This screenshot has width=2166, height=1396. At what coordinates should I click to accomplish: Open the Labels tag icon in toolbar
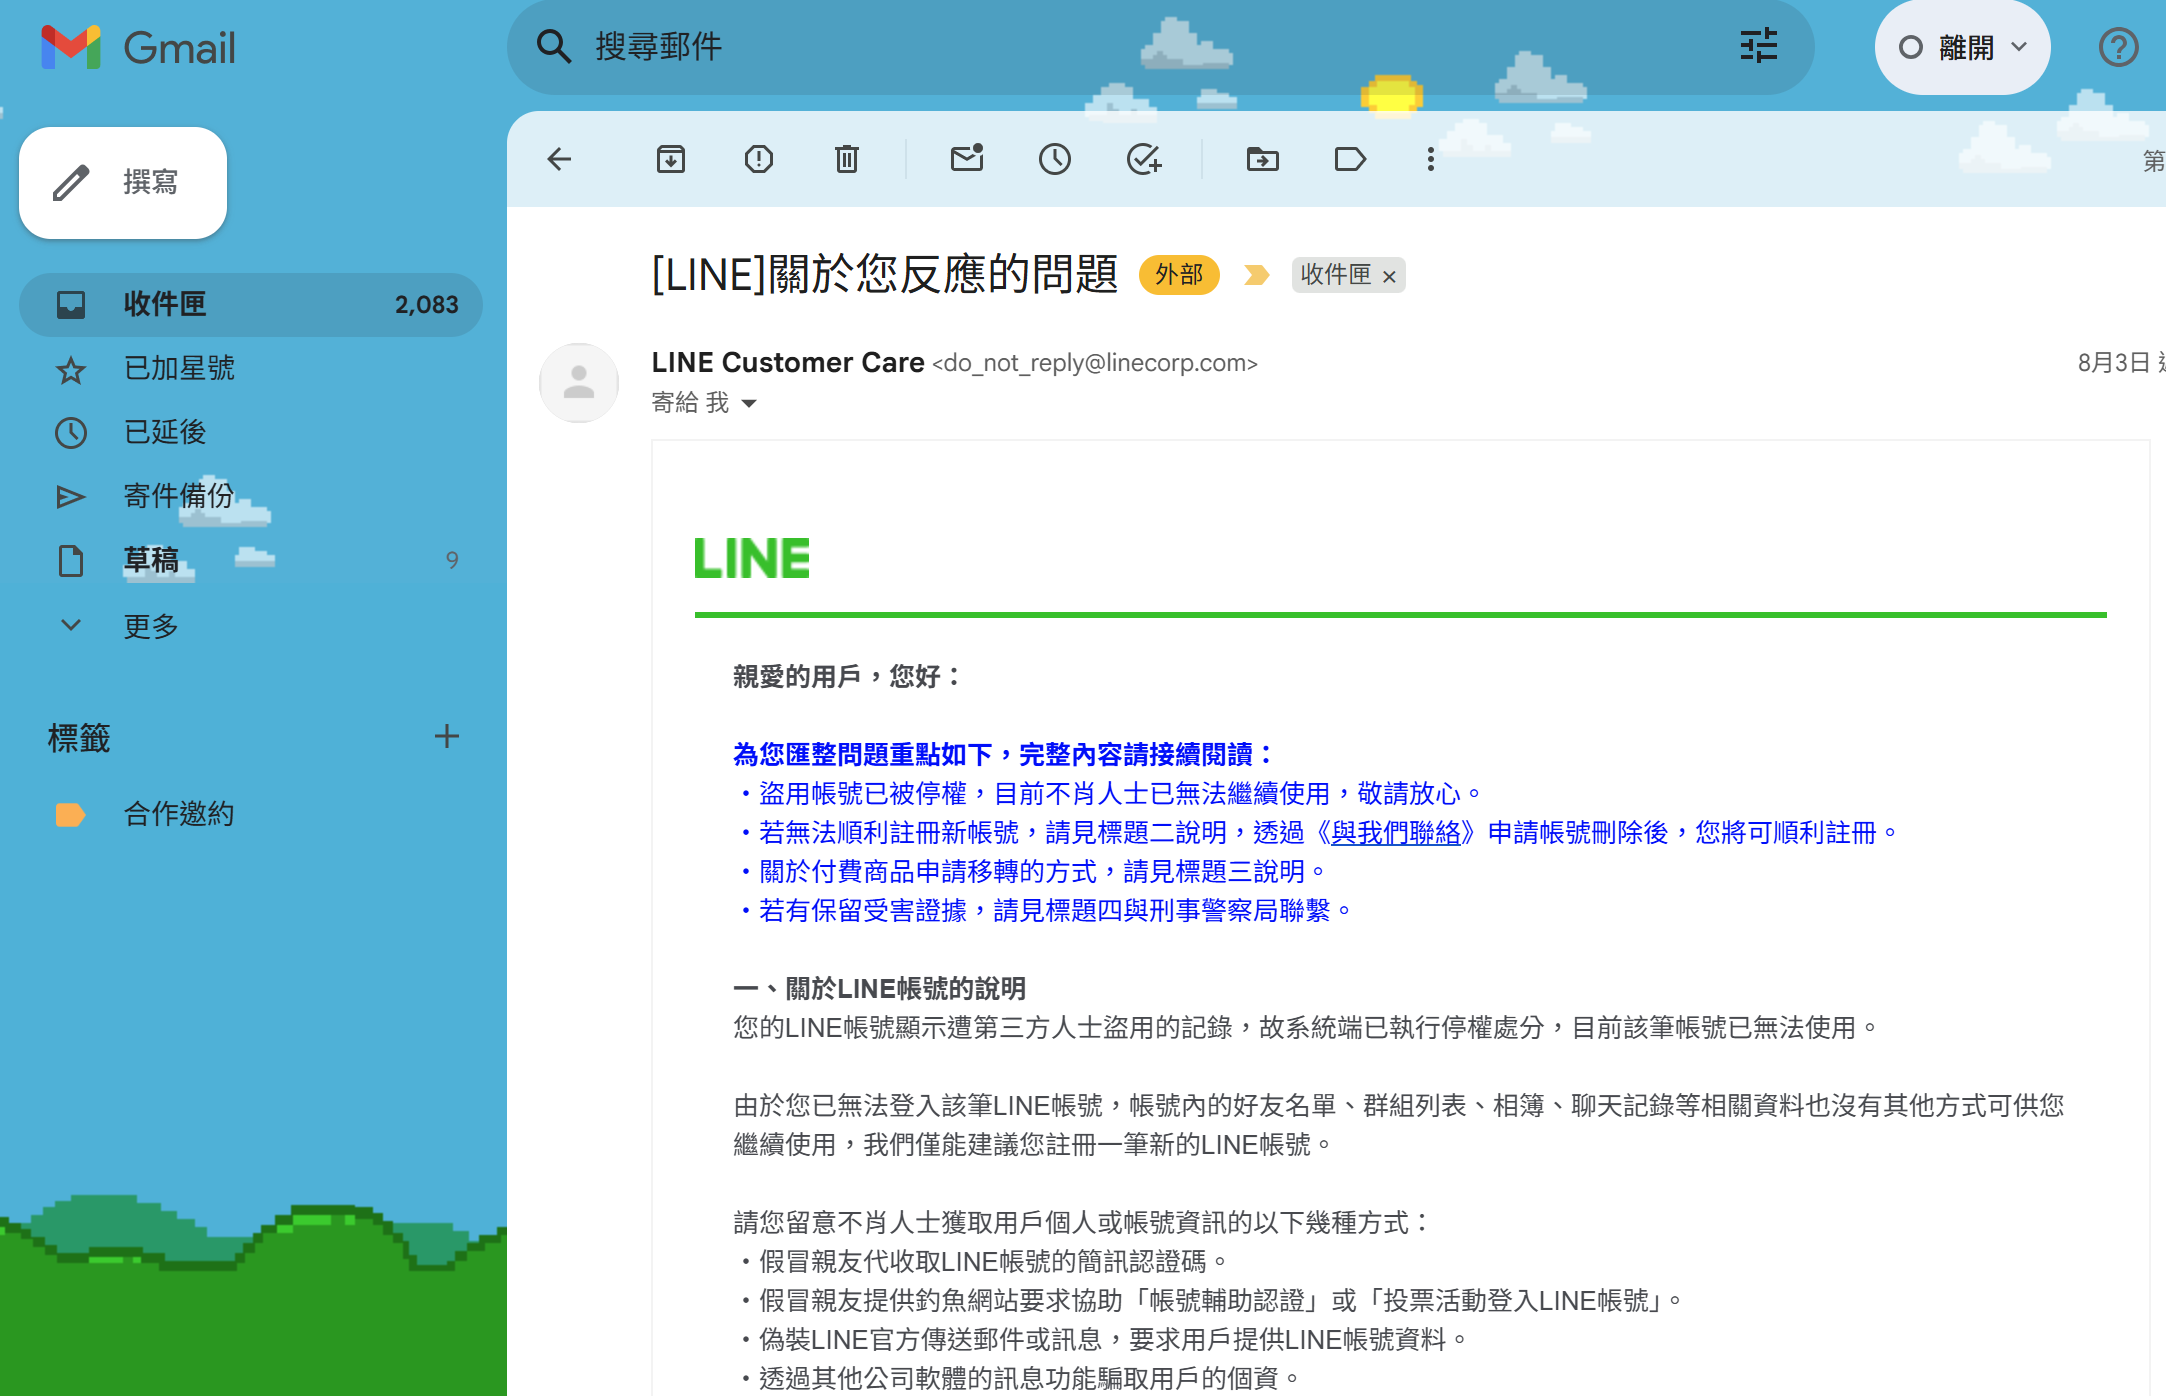(1350, 159)
